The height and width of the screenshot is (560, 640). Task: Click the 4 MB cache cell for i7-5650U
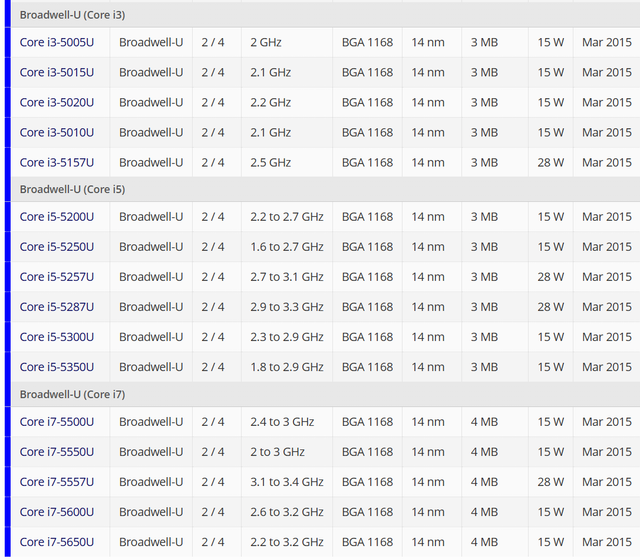click(x=495, y=542)
